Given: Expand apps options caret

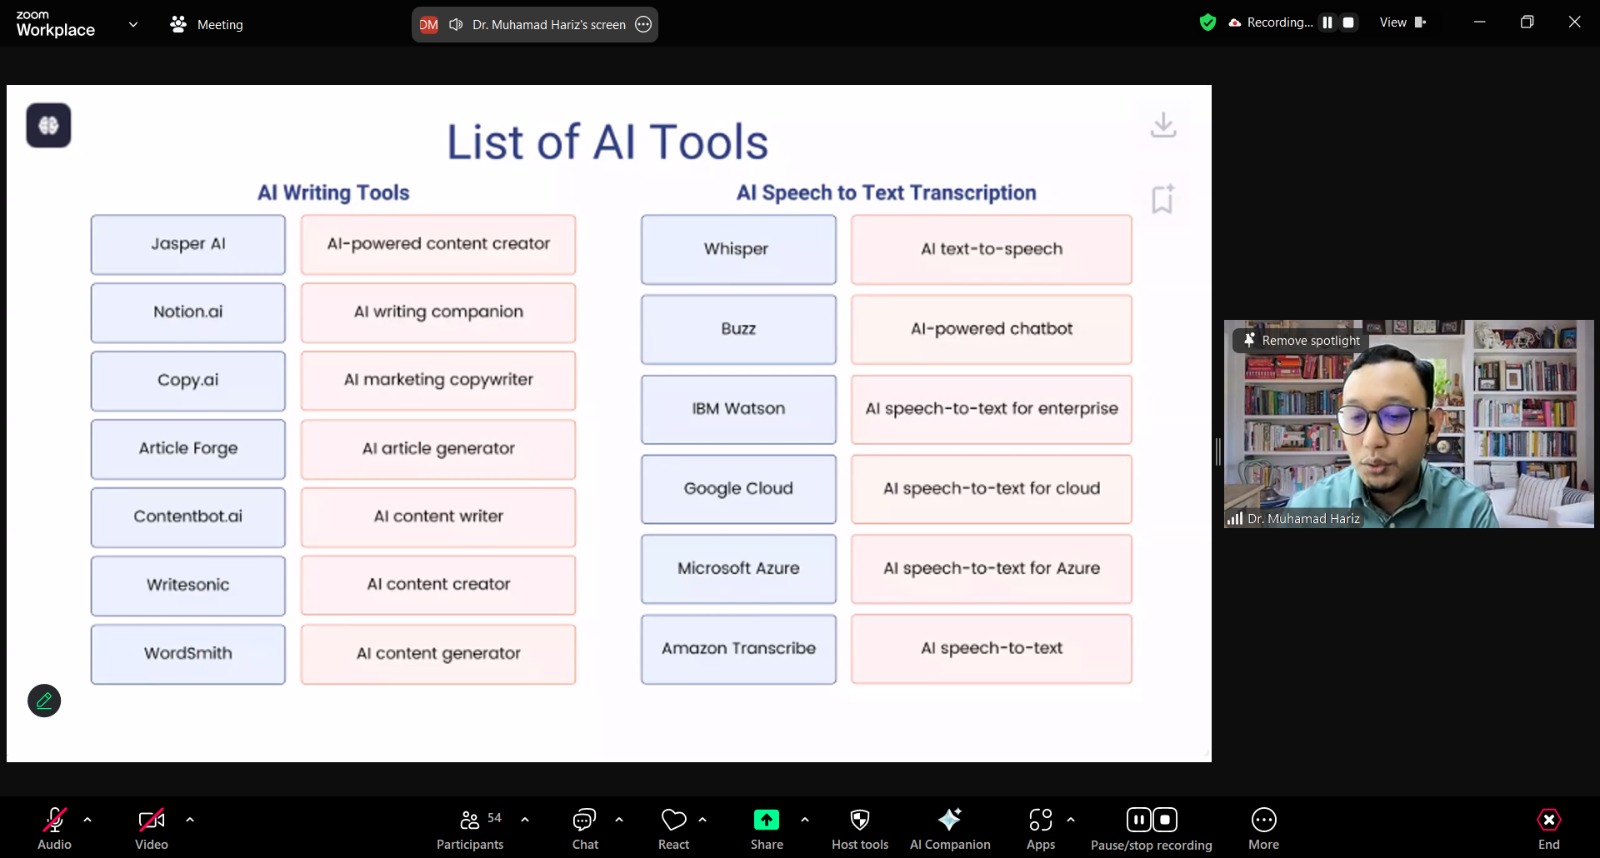Looking at the screenshot, I should (x=1071, y=819).
